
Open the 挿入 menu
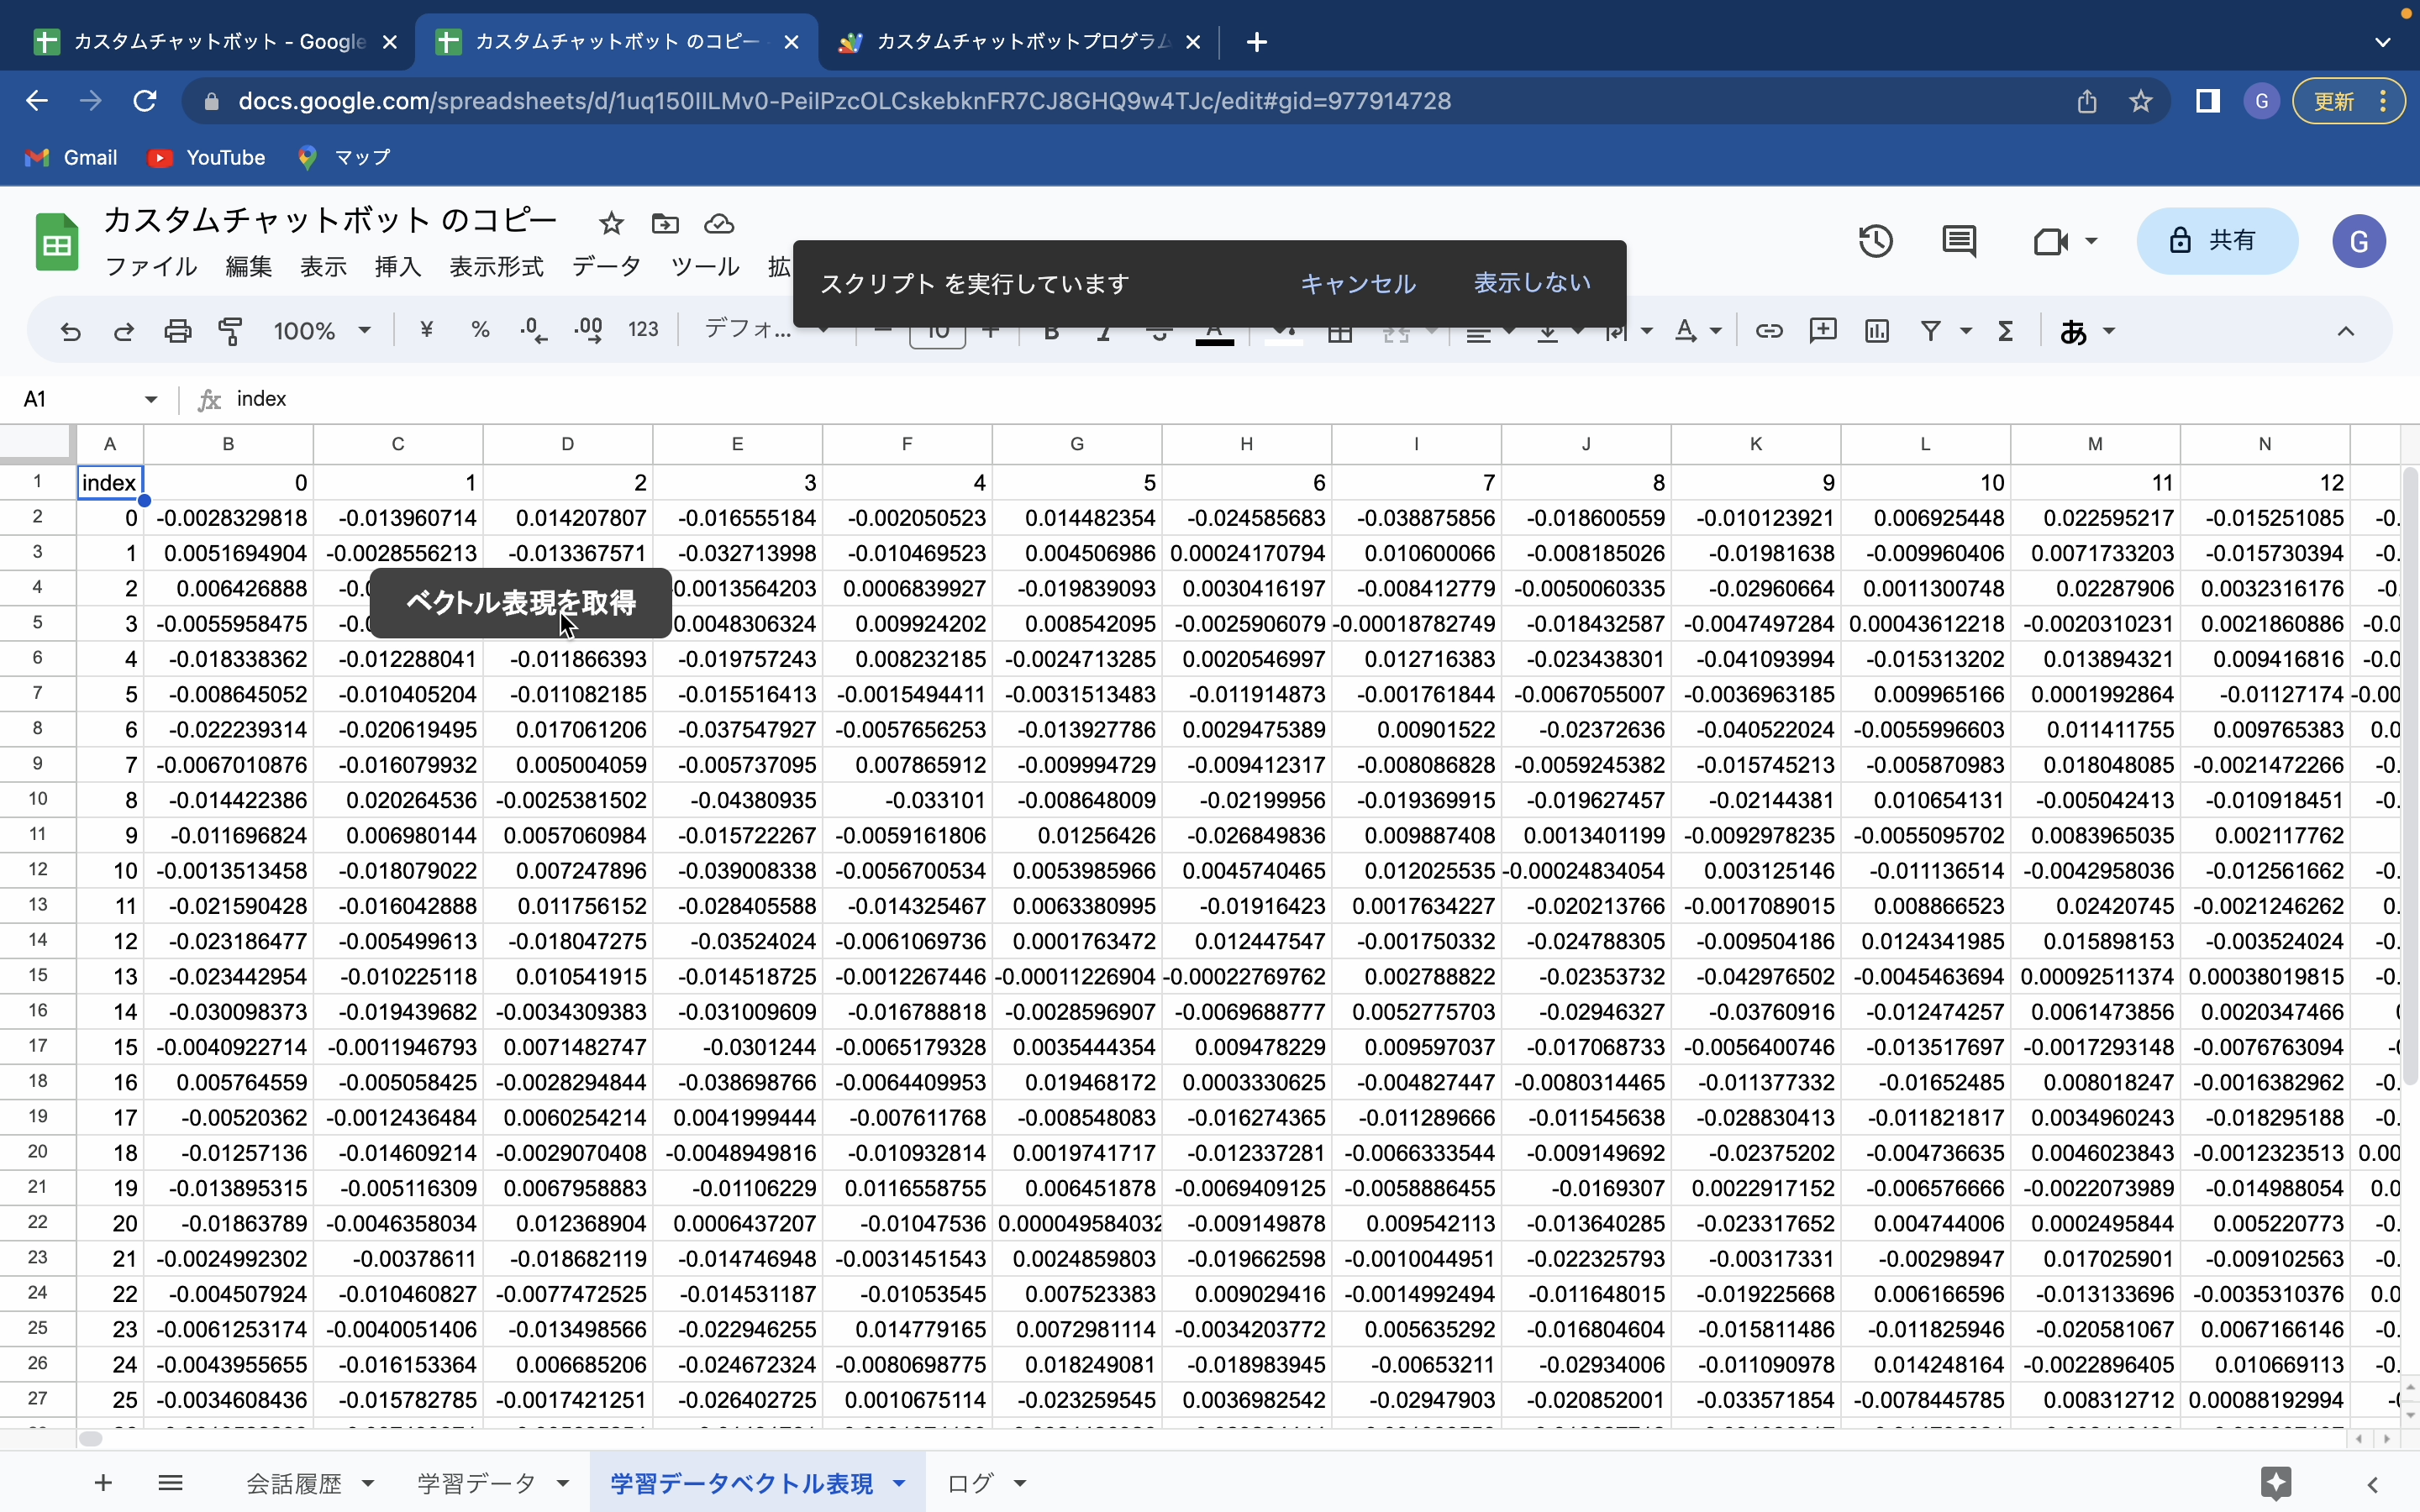point(397,266)
